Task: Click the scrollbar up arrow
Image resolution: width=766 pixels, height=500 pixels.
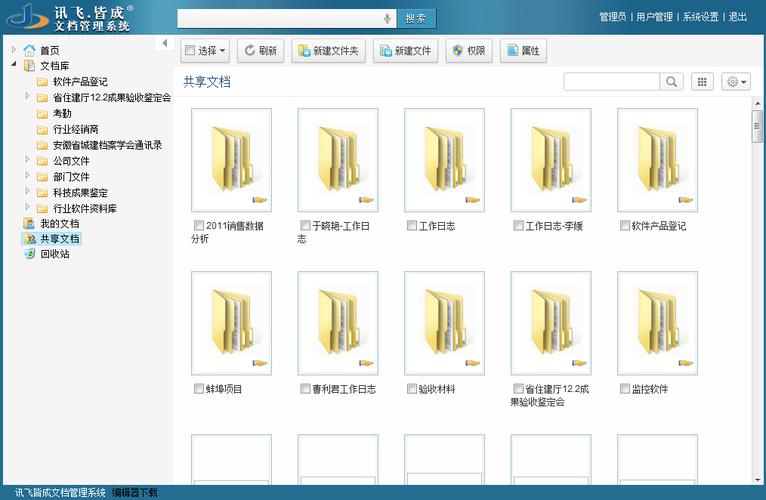Action: point(757,103)
